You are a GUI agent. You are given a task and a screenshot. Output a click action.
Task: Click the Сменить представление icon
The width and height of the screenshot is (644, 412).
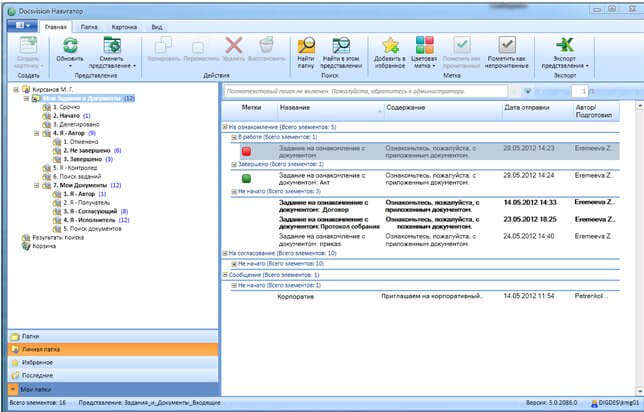tap(112, 43)
